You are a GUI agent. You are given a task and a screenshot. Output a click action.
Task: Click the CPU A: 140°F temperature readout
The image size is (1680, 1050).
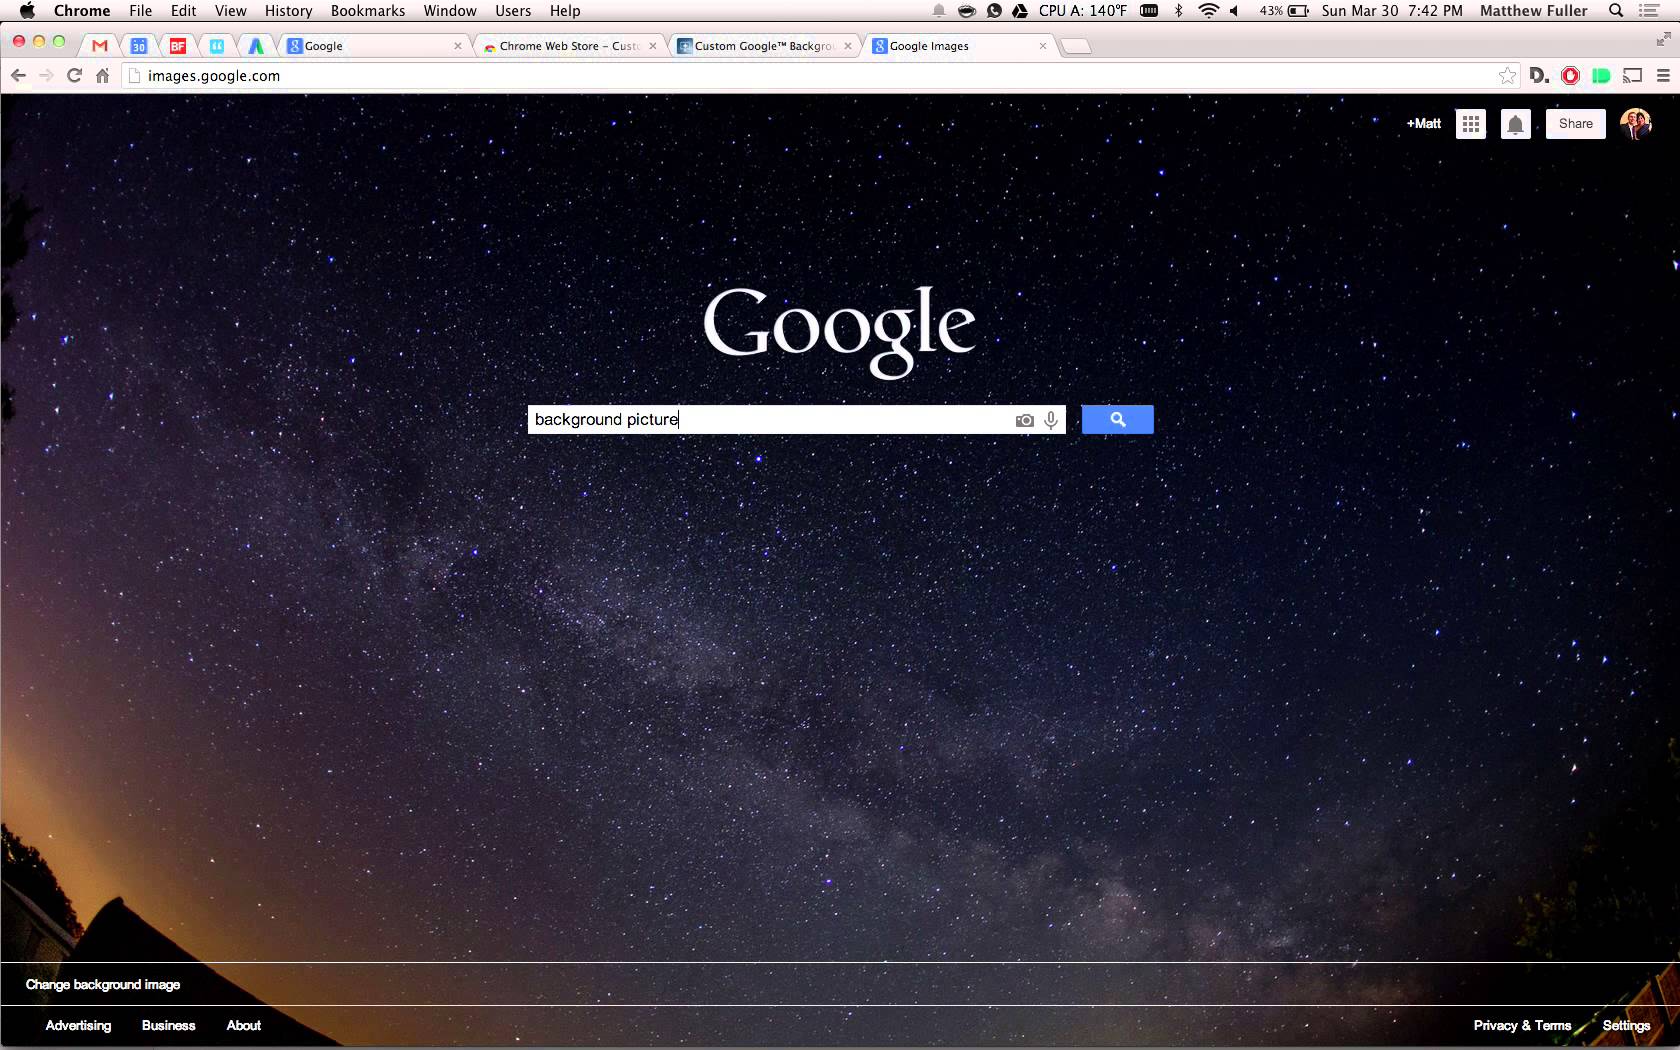coord(1083,11)
